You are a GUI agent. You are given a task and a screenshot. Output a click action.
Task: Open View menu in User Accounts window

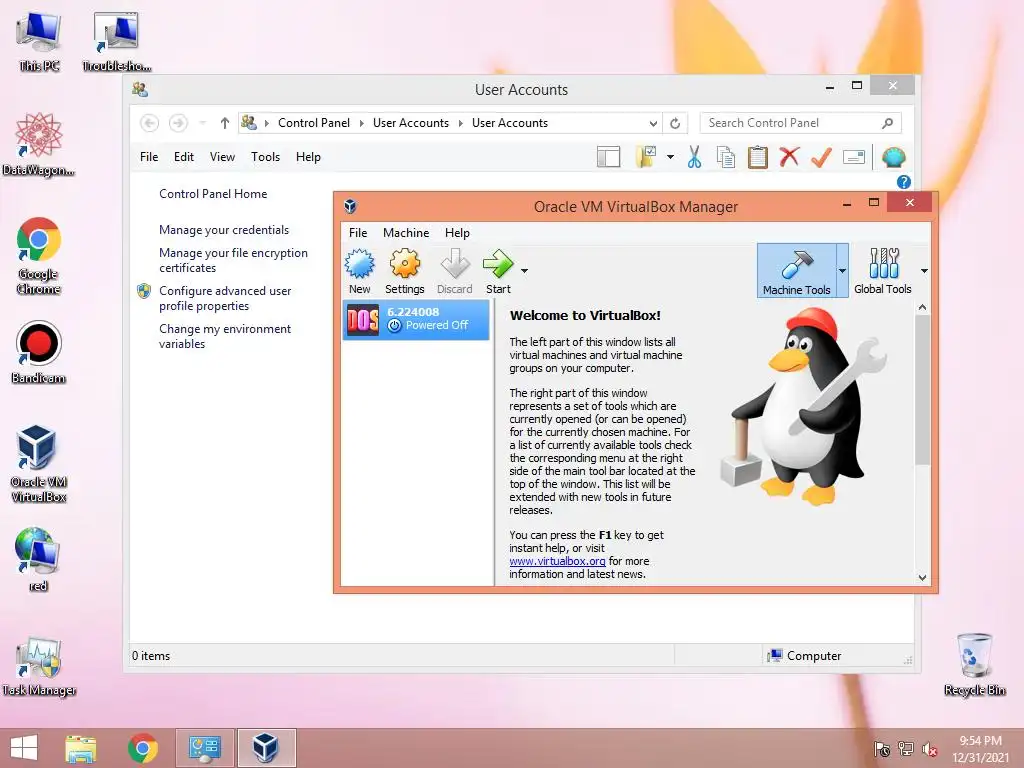(222, 157)
